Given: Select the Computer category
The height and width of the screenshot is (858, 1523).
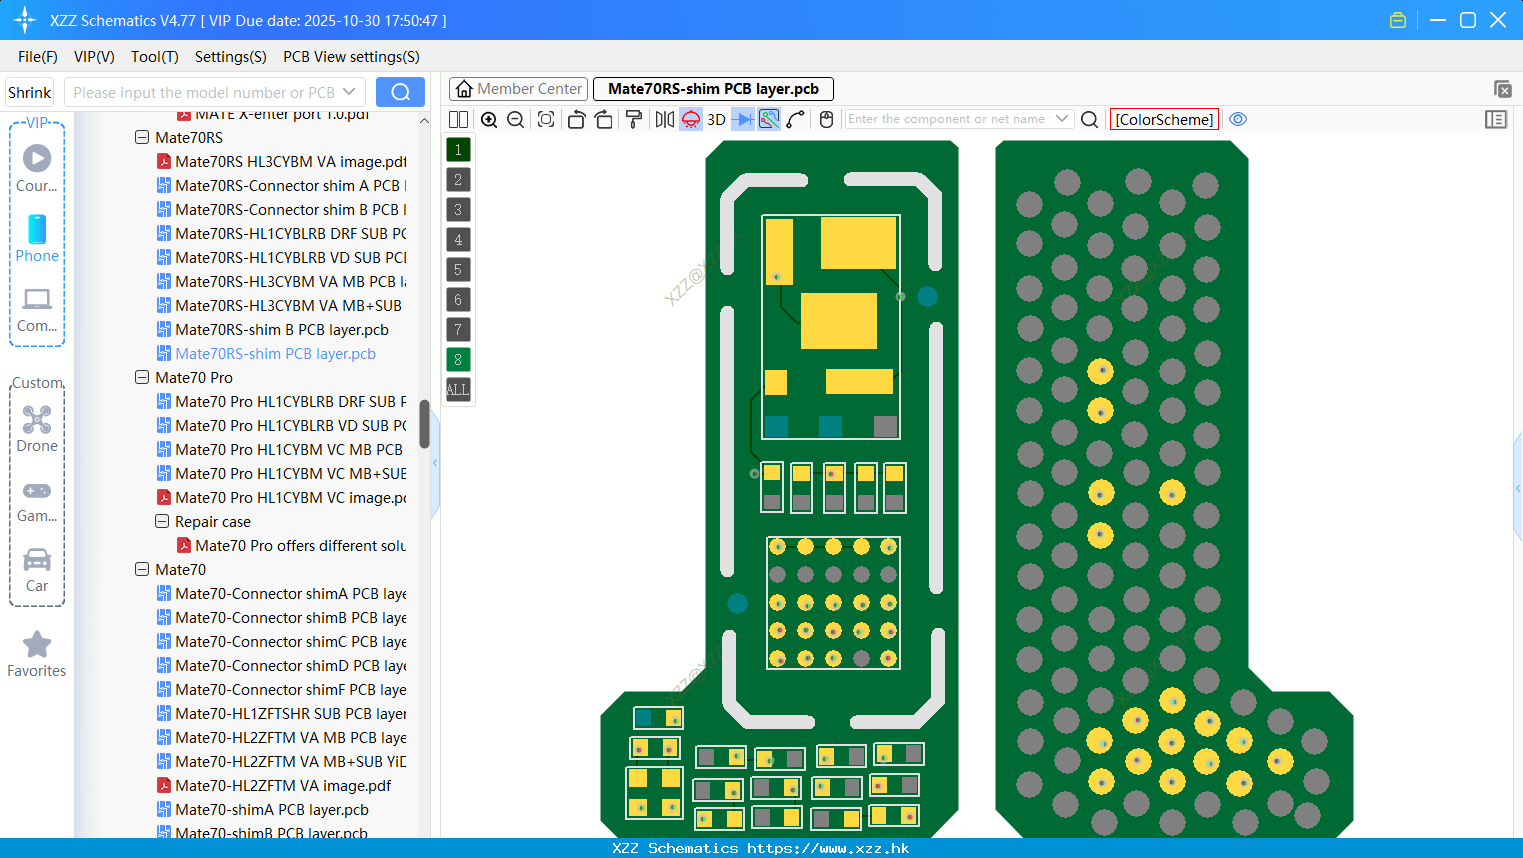Looking at the screenshot, I should [37, 309].
